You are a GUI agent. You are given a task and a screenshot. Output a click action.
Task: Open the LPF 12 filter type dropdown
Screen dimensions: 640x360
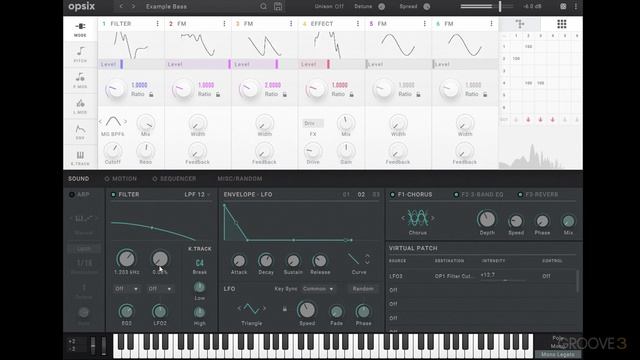(x=198, y=195)
